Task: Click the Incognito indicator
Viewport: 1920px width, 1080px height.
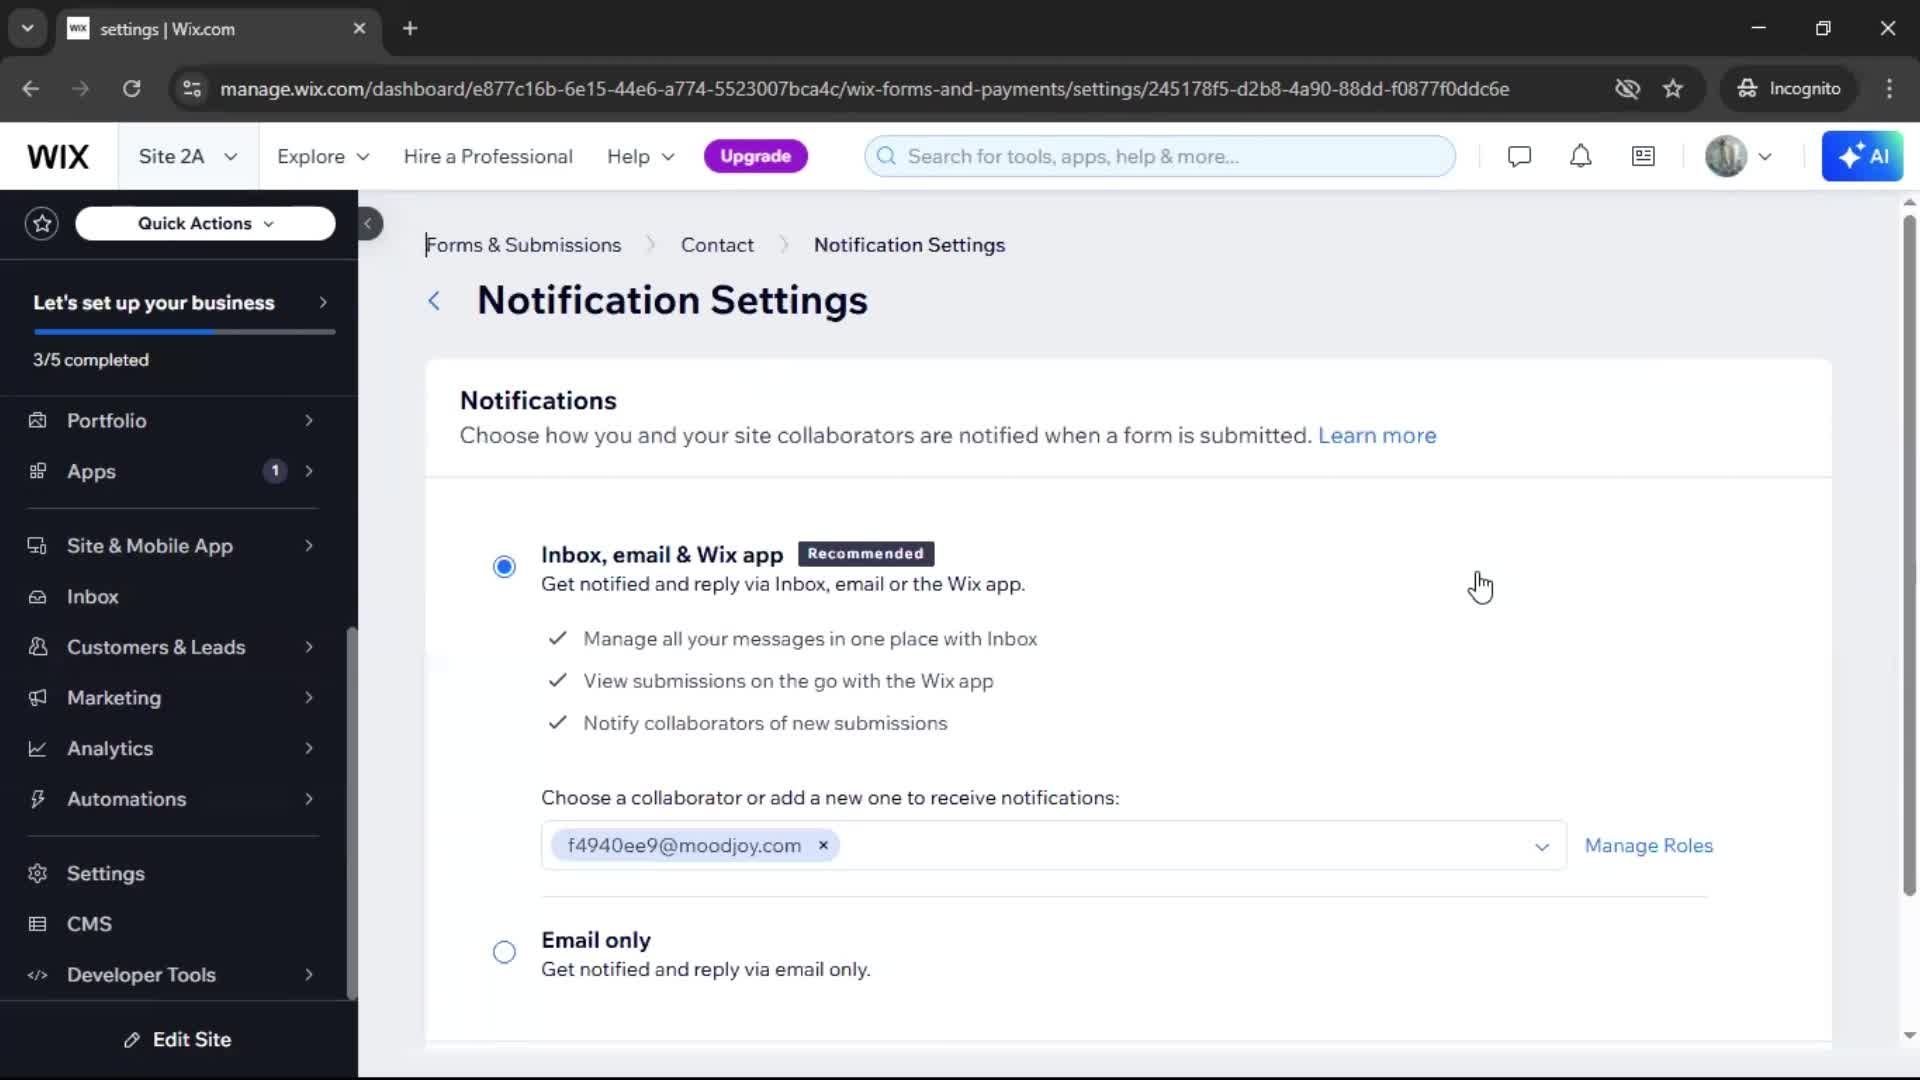Action: pyautogui.click(x=1789, y=89)
